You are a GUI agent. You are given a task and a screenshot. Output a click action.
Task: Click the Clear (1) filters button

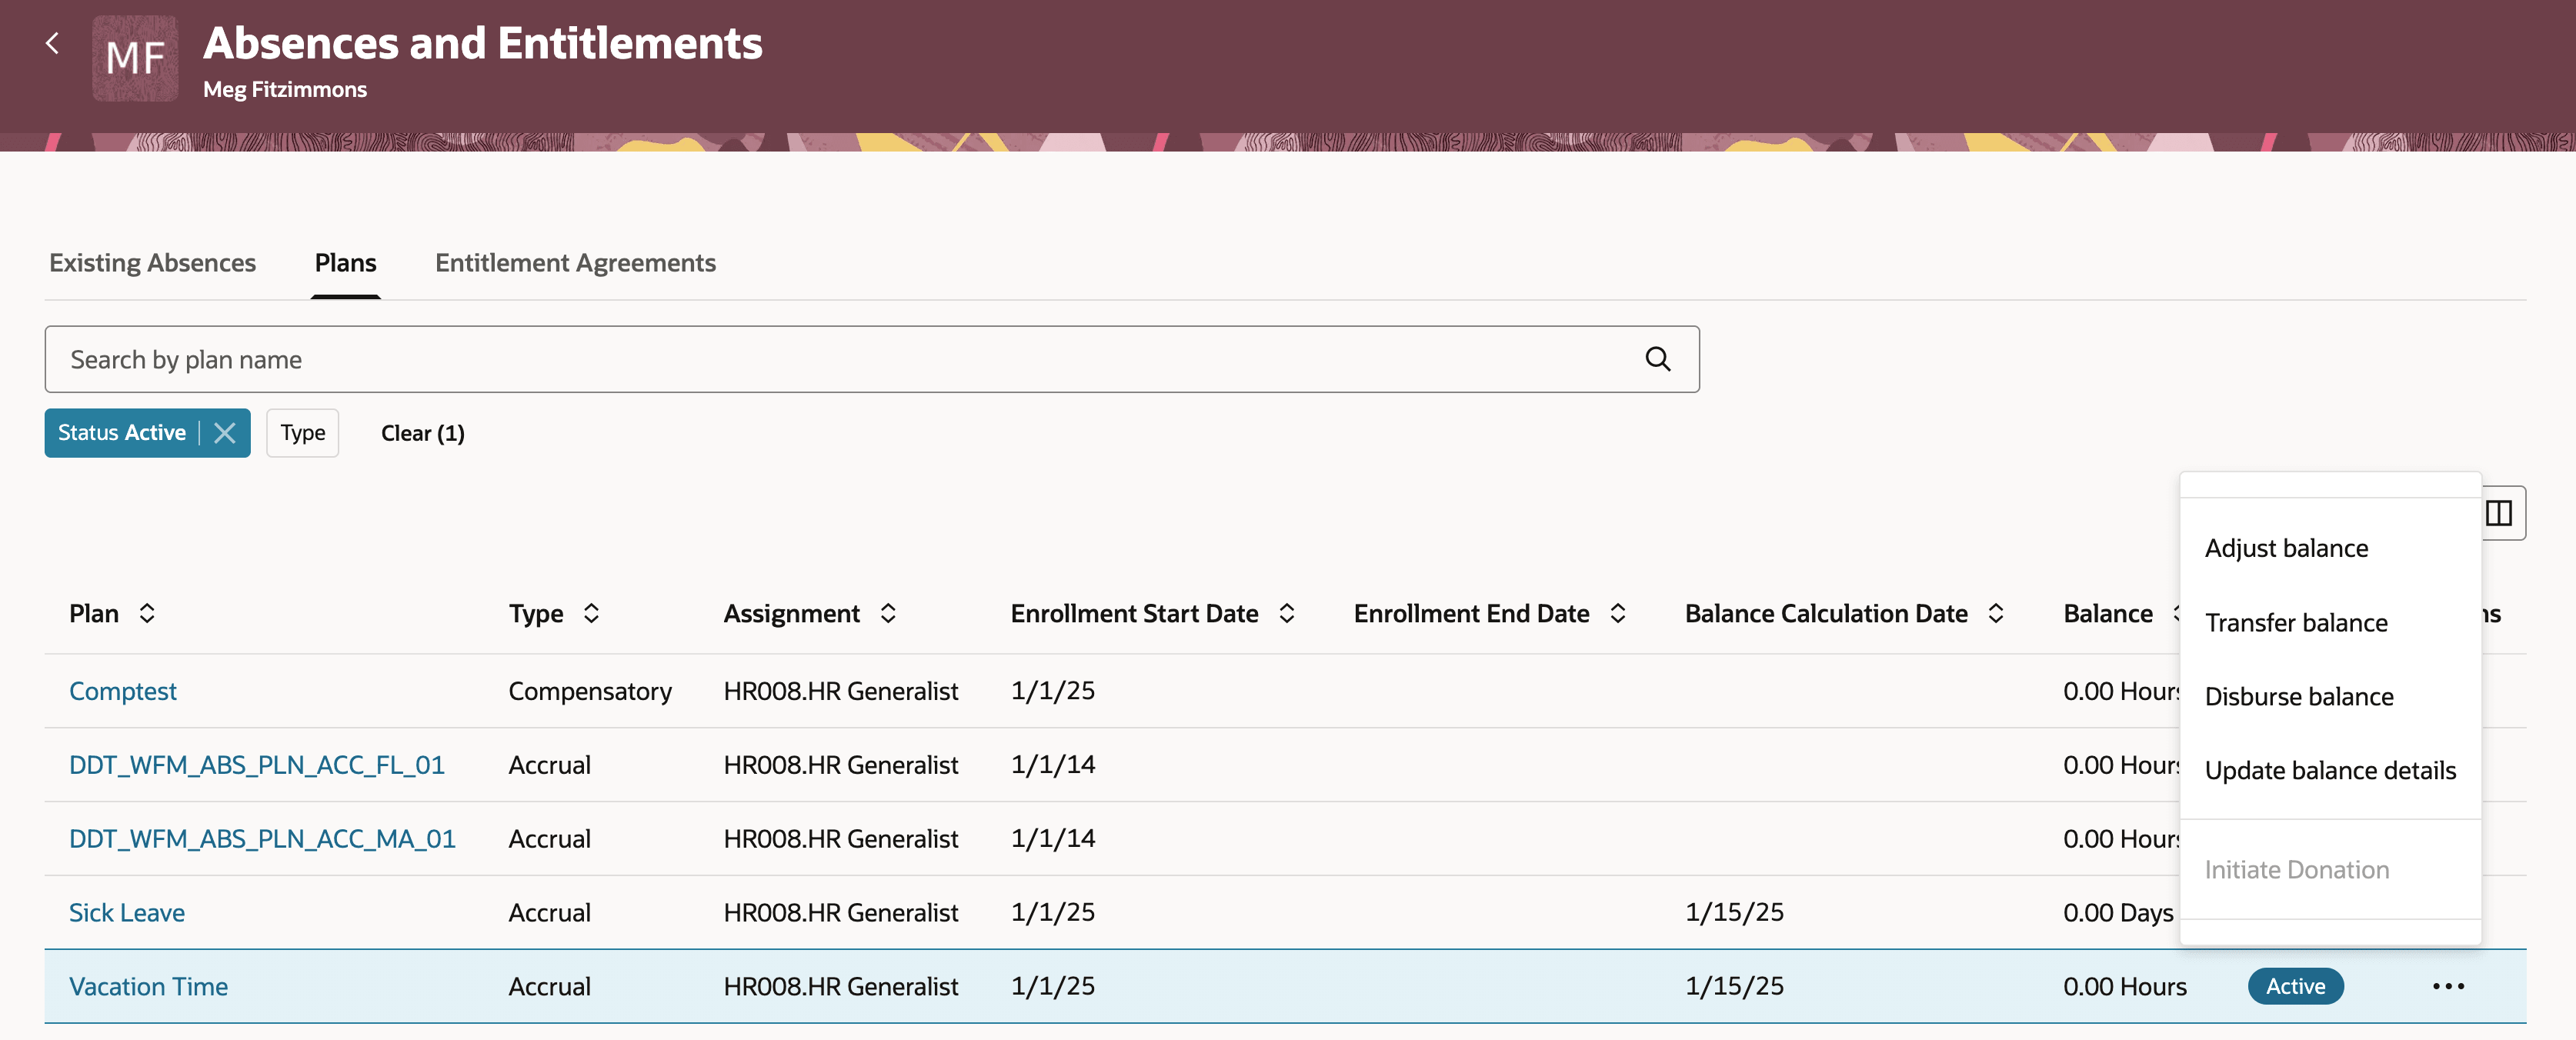[x=422, y=433]
